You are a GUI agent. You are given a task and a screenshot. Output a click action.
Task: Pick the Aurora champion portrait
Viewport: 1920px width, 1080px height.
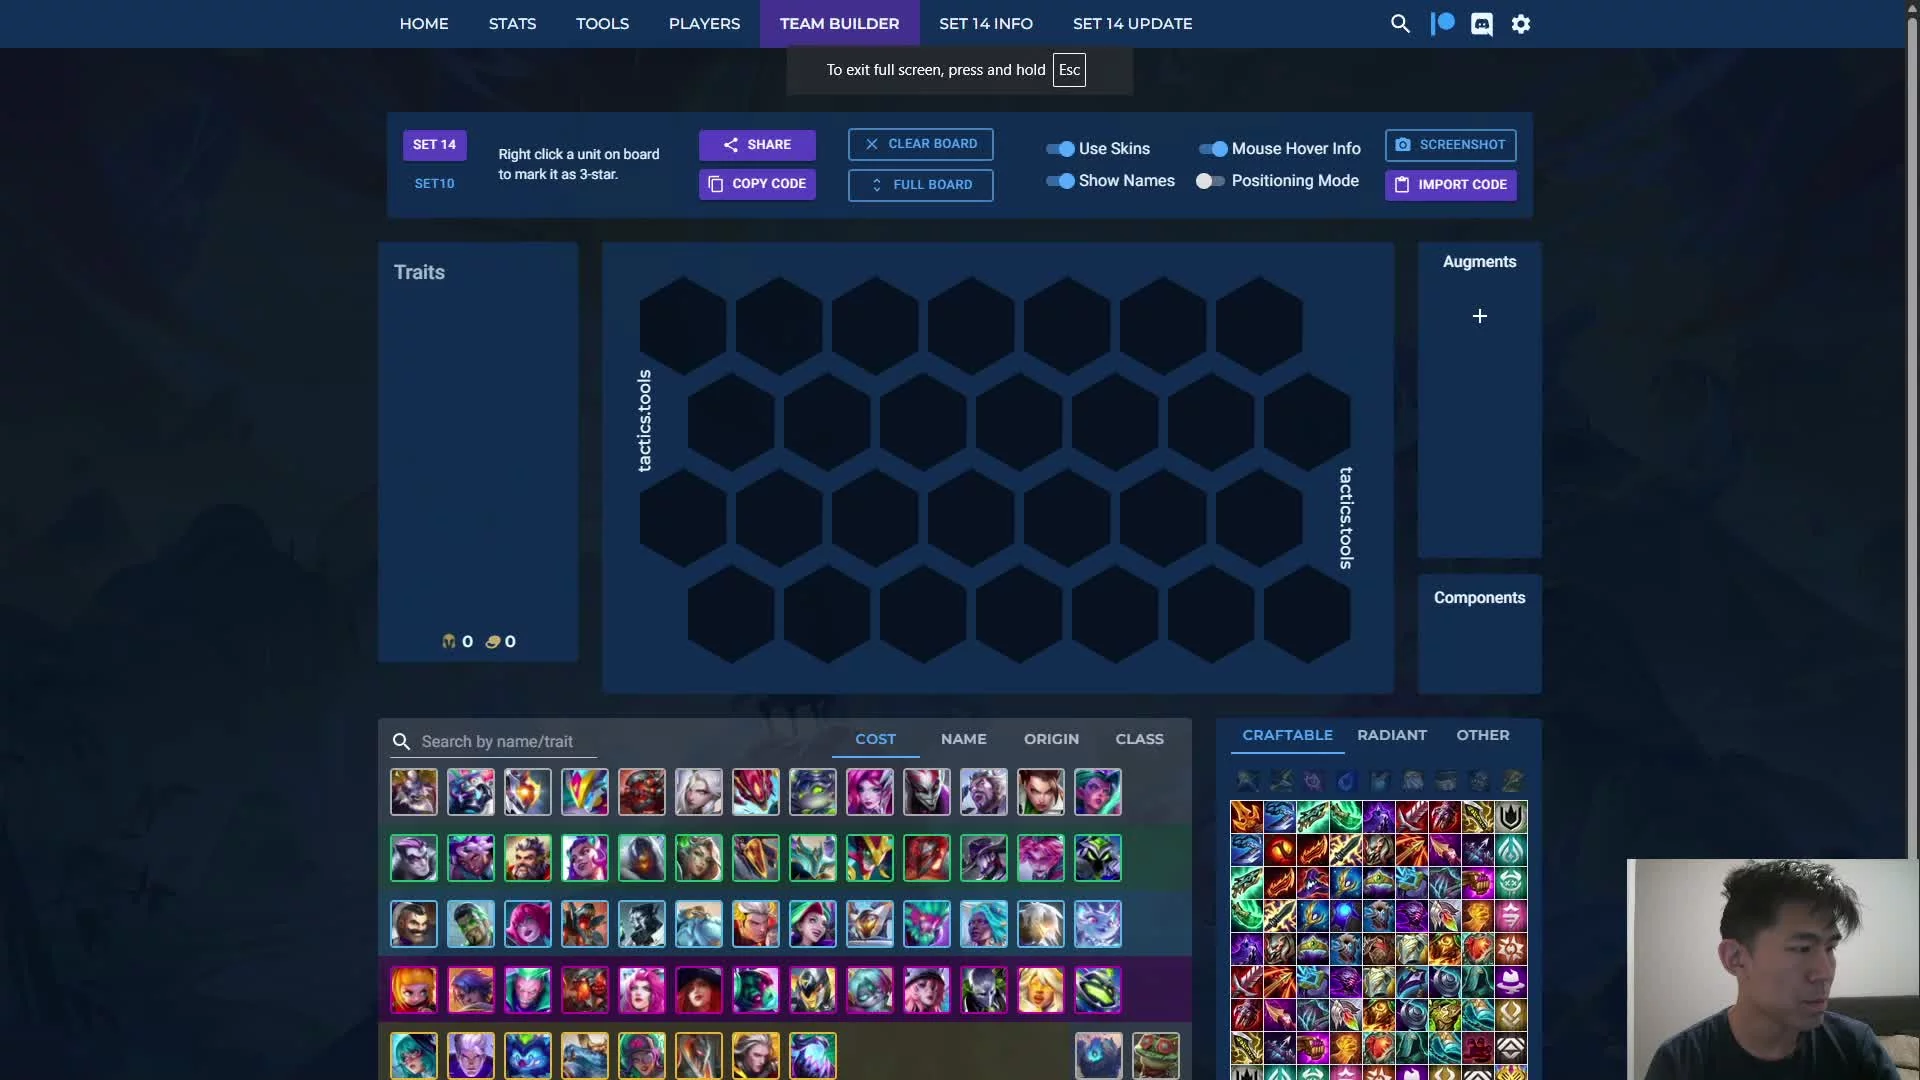pyautogui.click(x=414, y=1056)
